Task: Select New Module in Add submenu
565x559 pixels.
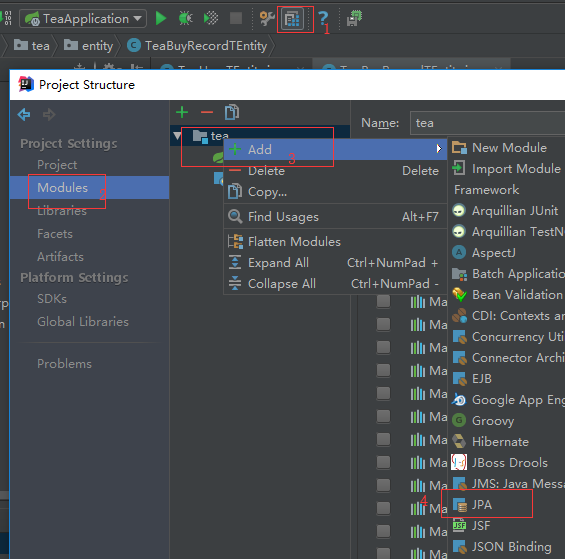Action: click(x=507, y=148)
